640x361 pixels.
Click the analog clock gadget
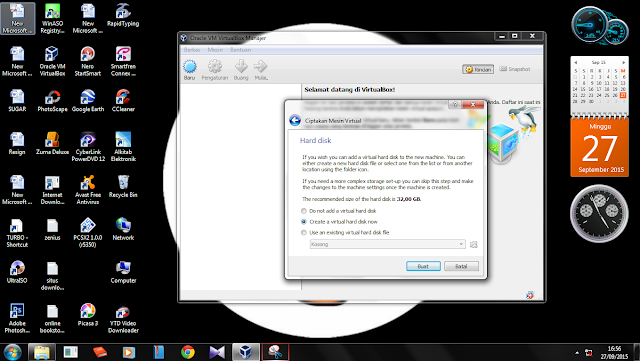click(x=599, y=214)
